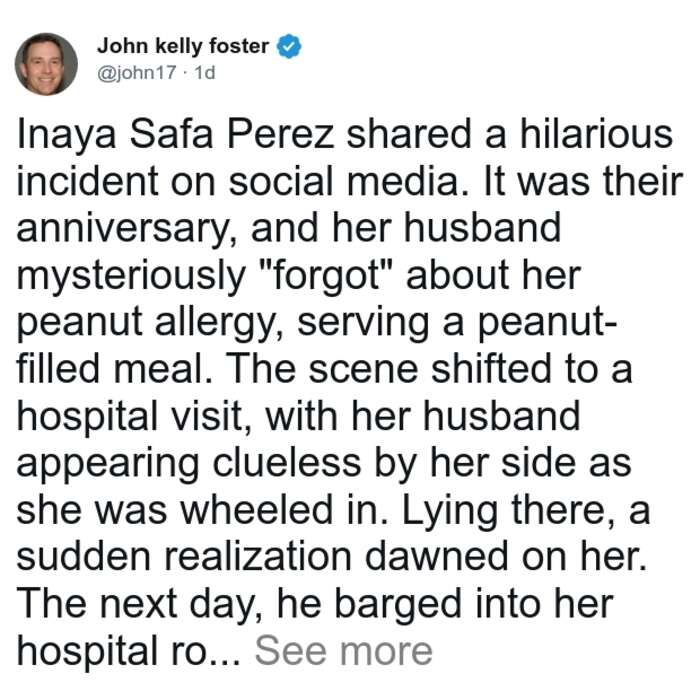Click the word mysteriously in the post
Image resolution: width=700 pixels, height=700 pixels.
(131, 276)
